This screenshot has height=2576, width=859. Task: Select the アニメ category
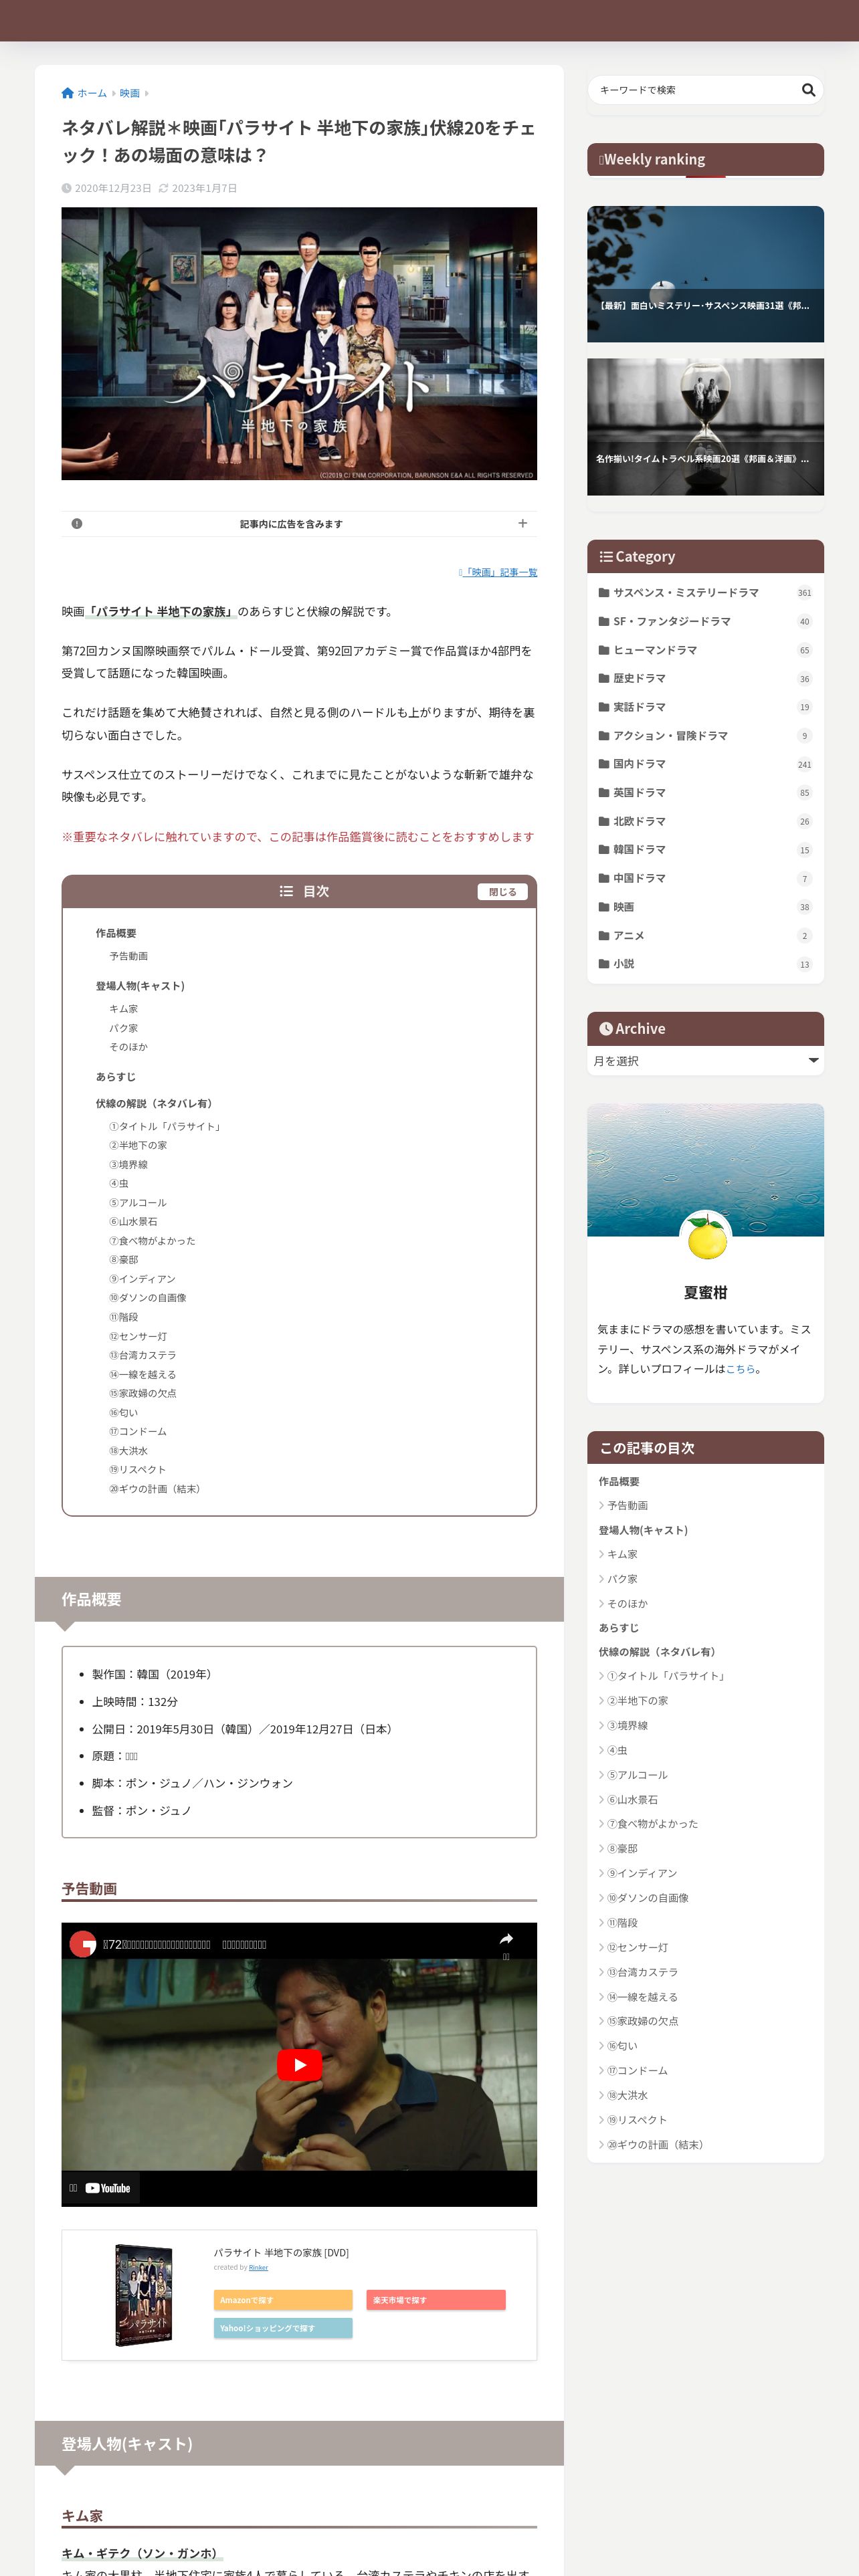click(x=706, y=936)
